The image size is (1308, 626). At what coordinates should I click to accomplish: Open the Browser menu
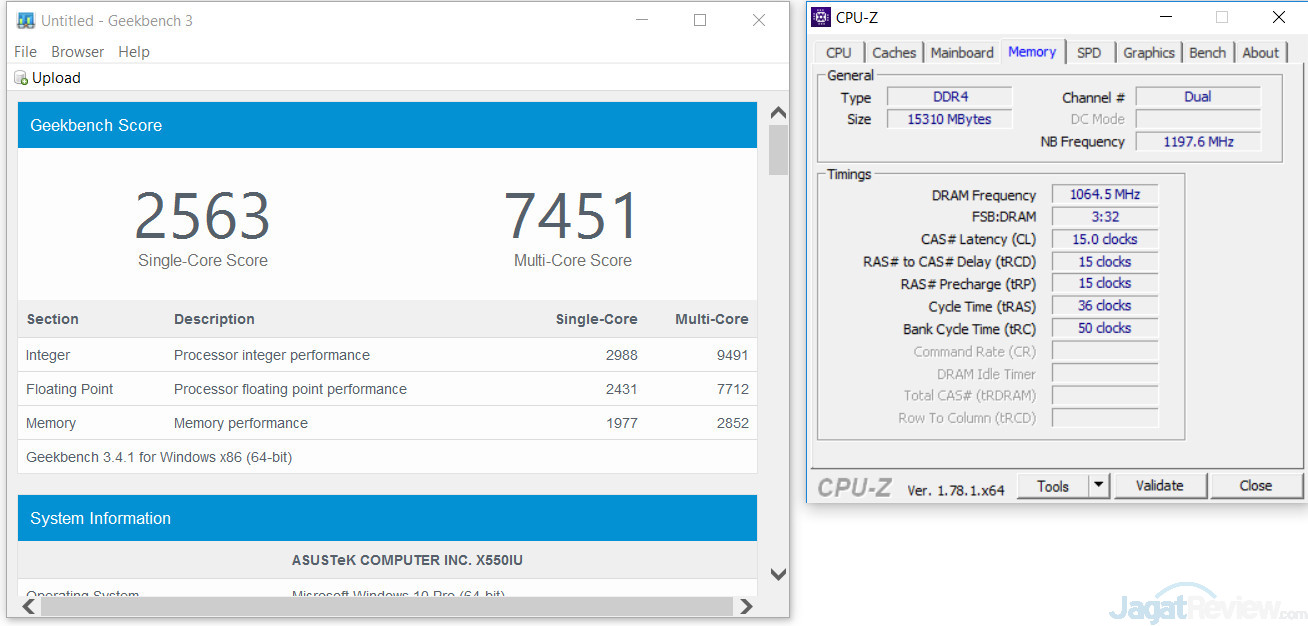point(77,52)
